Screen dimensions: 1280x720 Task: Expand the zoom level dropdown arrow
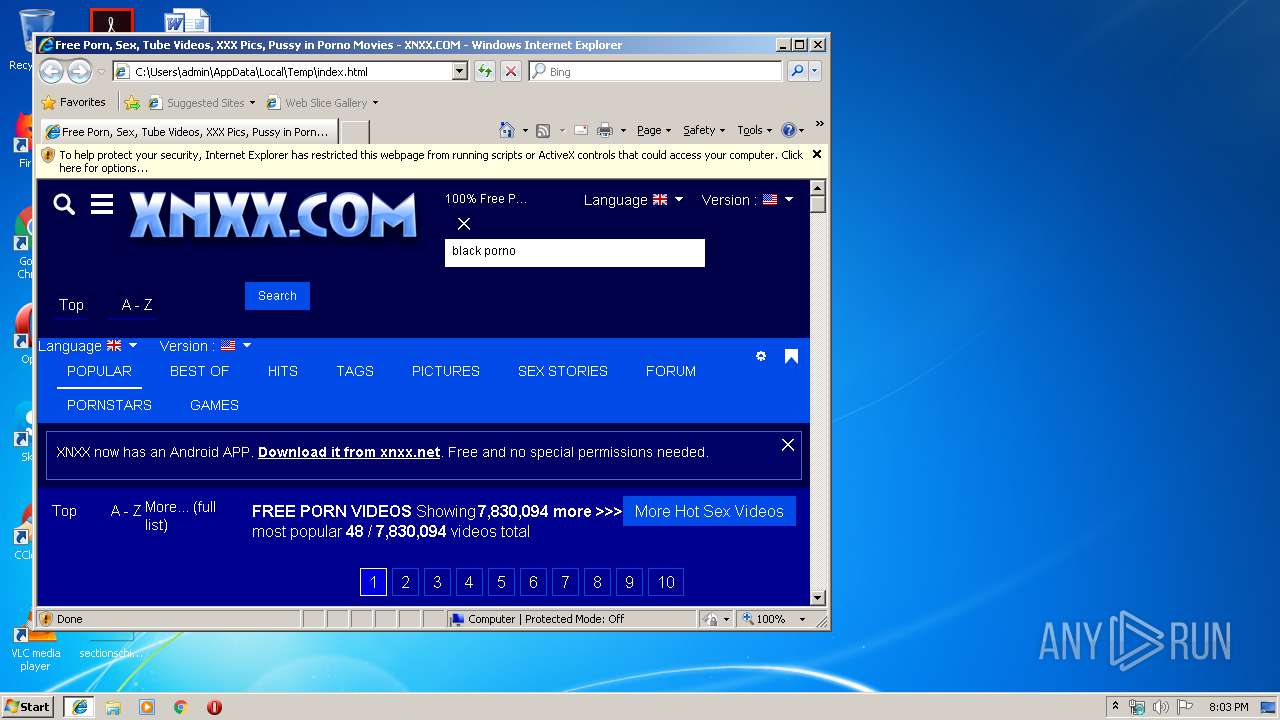(802, 619)
